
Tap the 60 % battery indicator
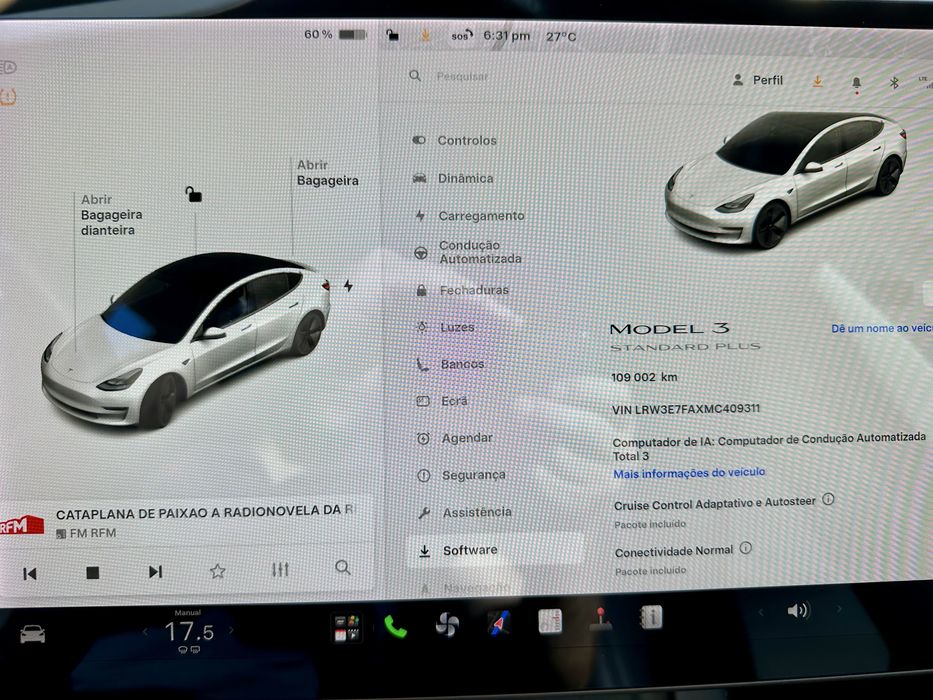[335, 35]
